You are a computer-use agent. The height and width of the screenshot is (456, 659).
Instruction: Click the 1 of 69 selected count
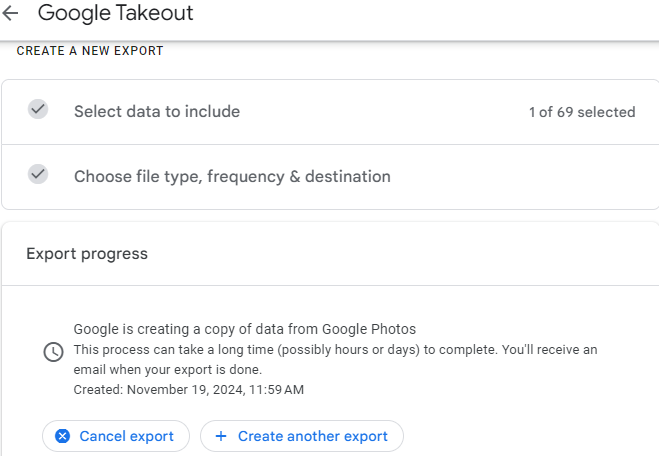pos(581,112)
